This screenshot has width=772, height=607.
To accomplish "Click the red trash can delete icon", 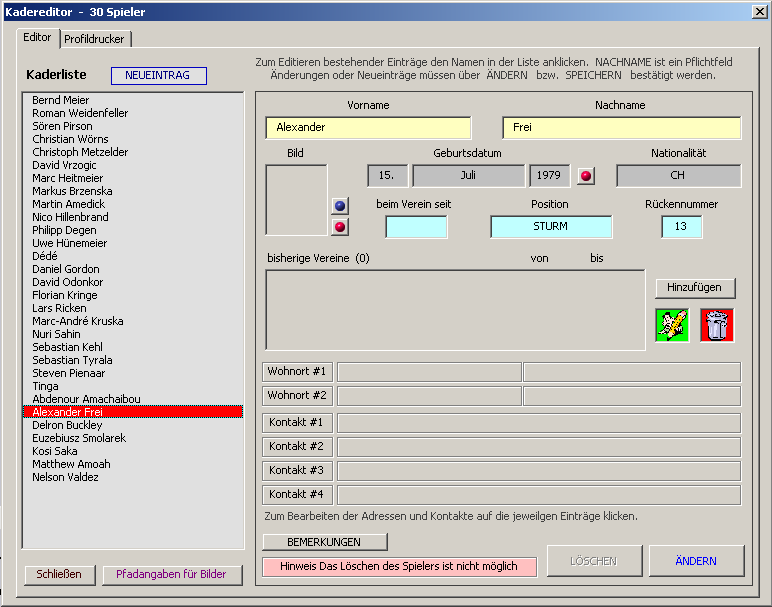I will (x=717, y=325).
